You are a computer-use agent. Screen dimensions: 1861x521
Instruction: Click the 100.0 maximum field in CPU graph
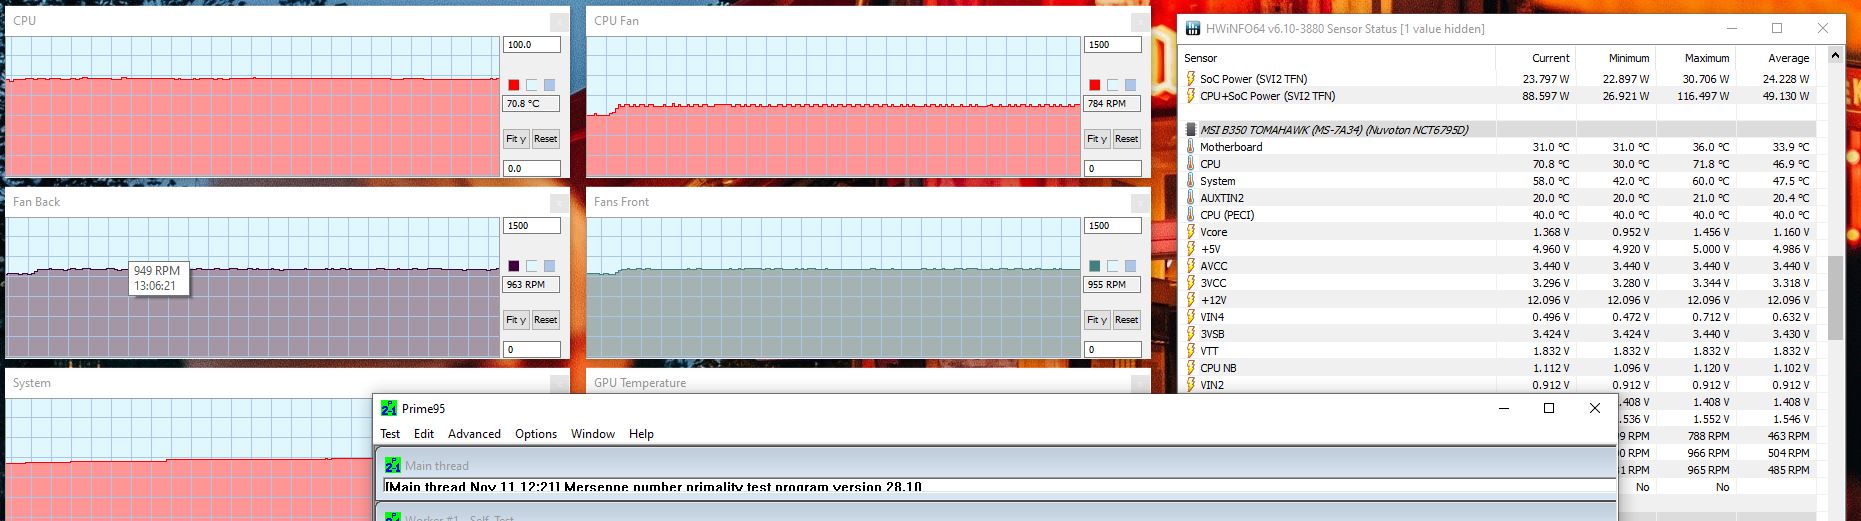[x=532, y=45]
